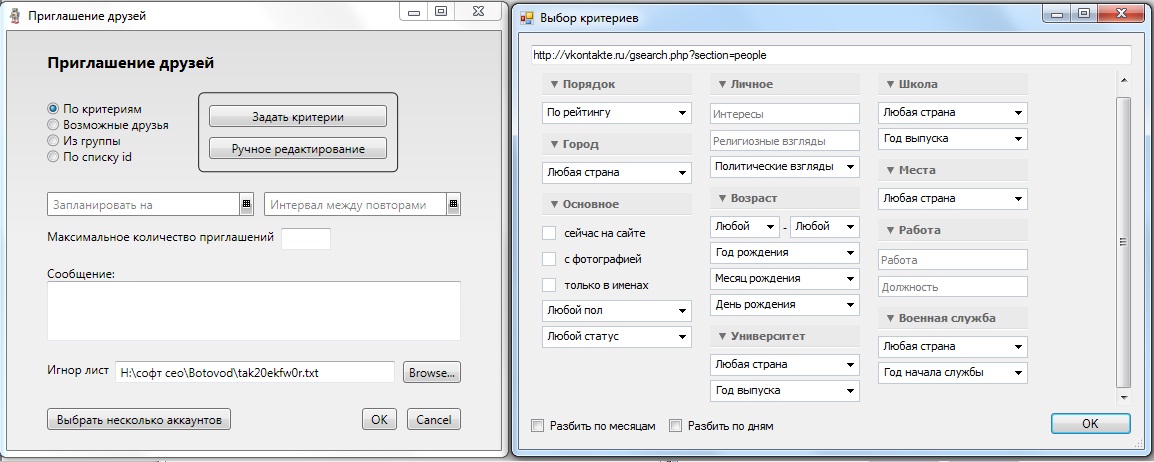This screenshot has height=462, width=1154.
Task: Click the Ручное редактирование button
Action: (x=297, y=149)
